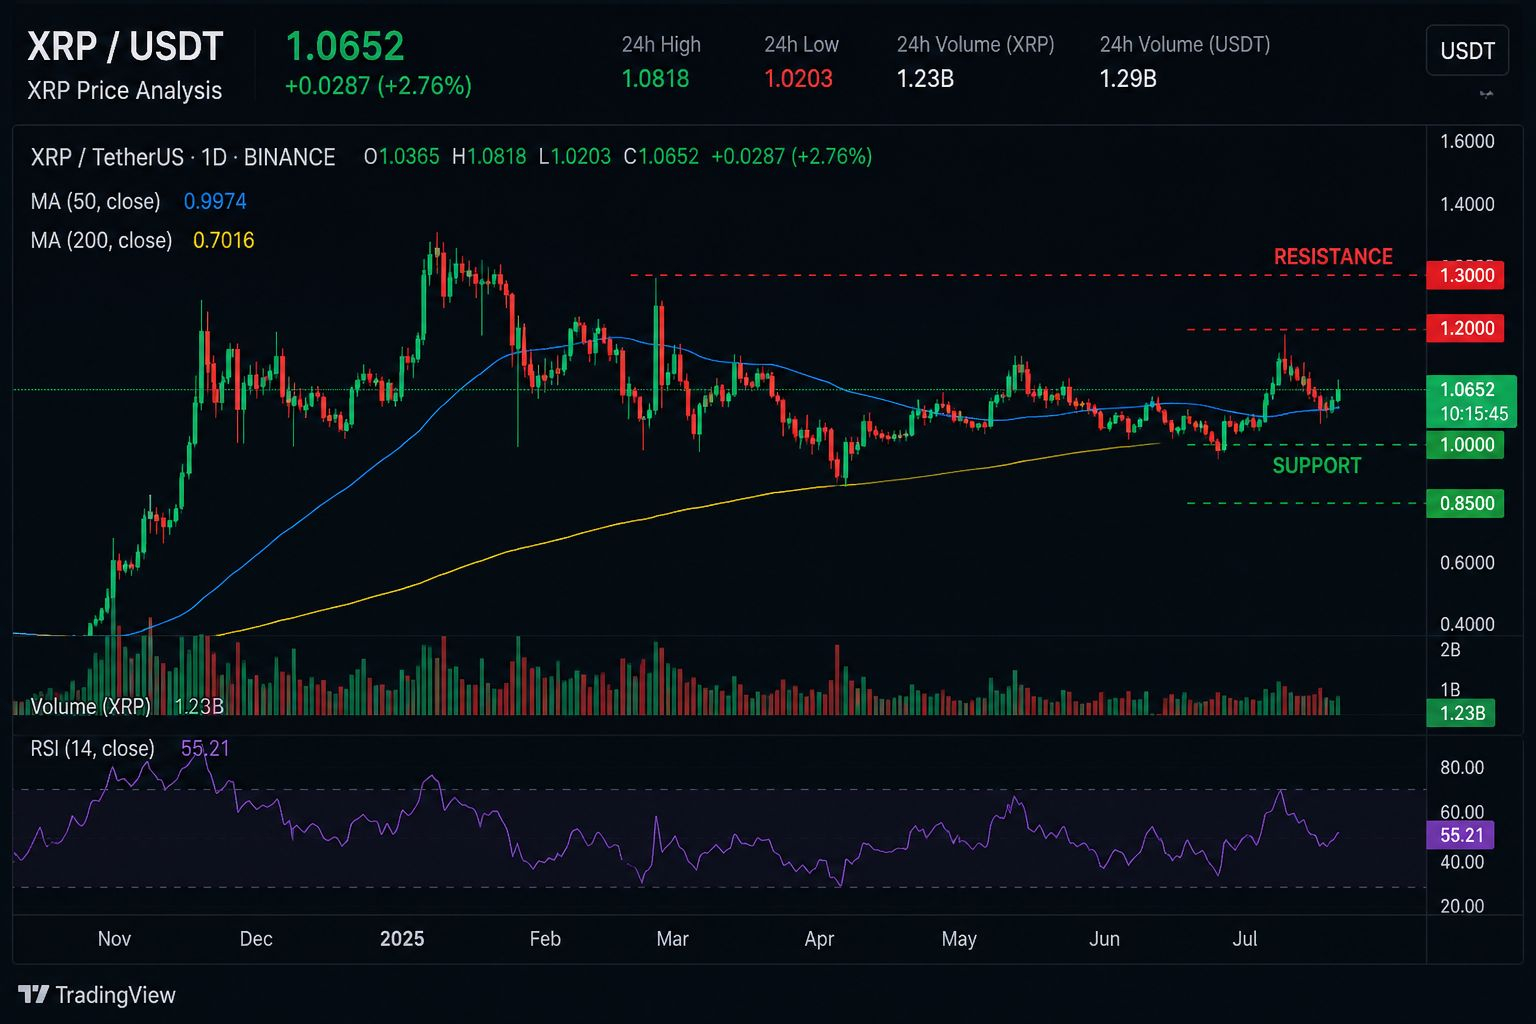Click the May label on time axis

coord(959,939)
